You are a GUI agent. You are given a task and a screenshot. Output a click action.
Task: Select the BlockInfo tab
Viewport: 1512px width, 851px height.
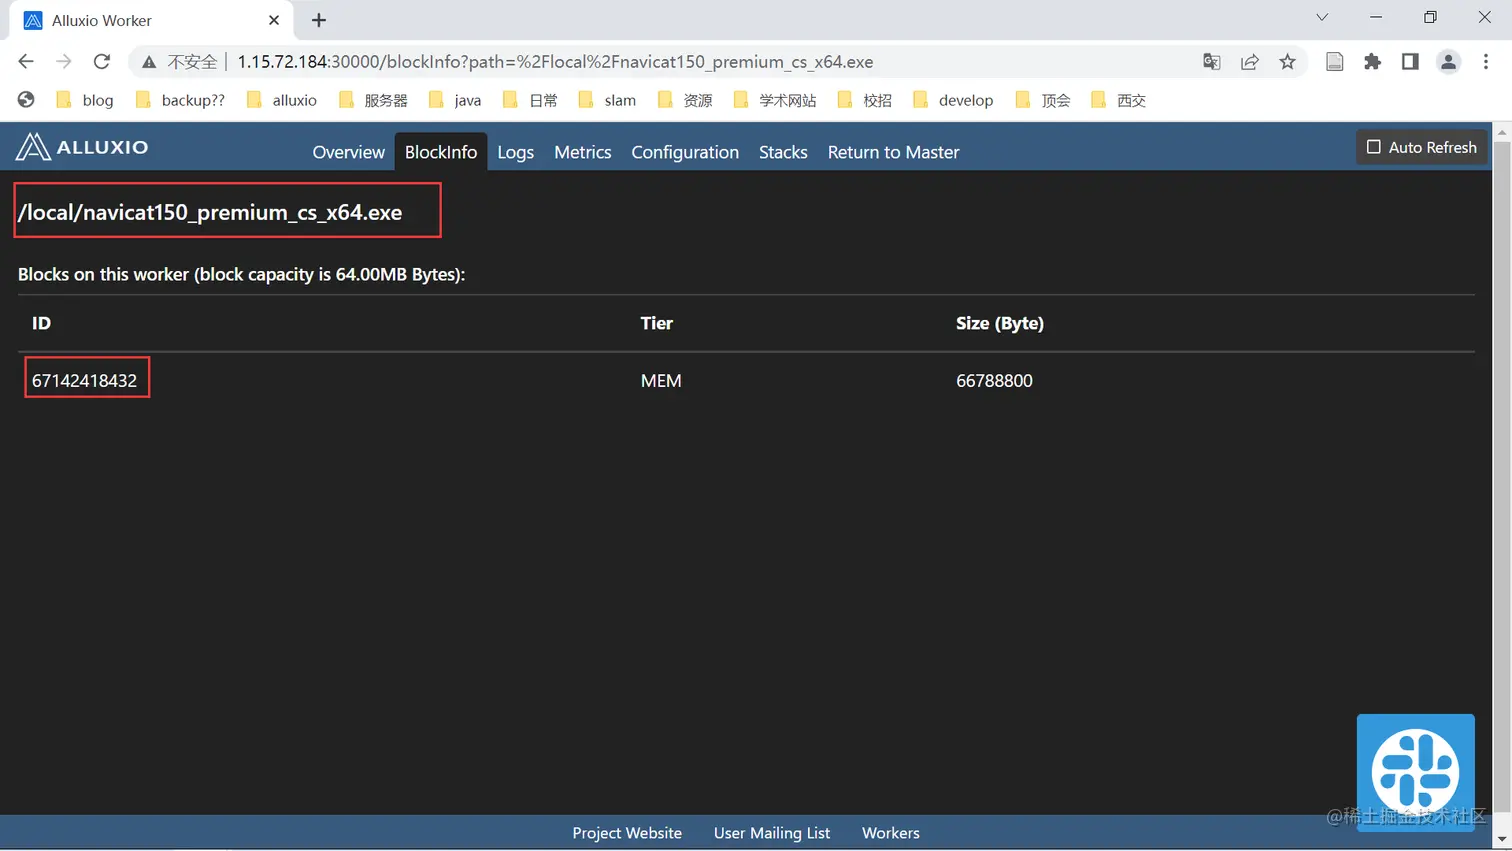point(441,152)
